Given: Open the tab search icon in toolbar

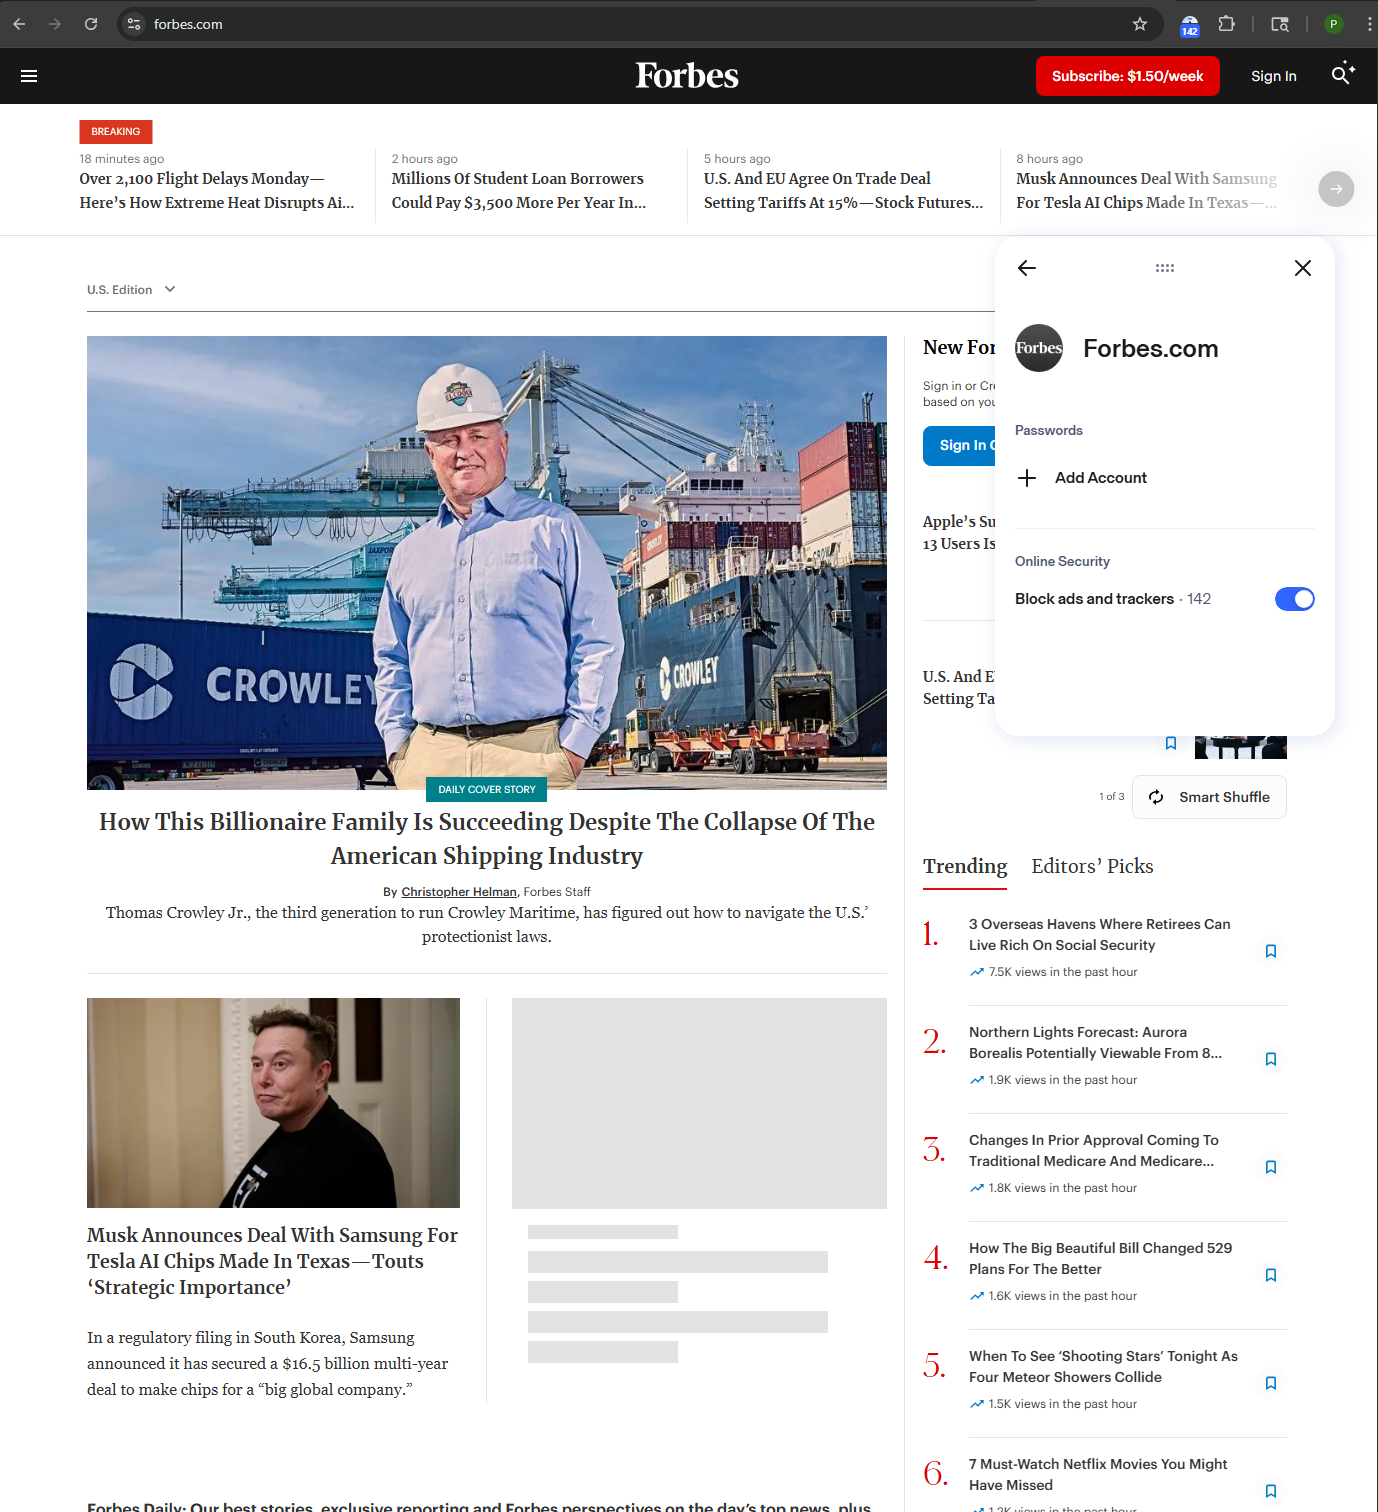Looking at the screenshot, I should point(1280,24).
